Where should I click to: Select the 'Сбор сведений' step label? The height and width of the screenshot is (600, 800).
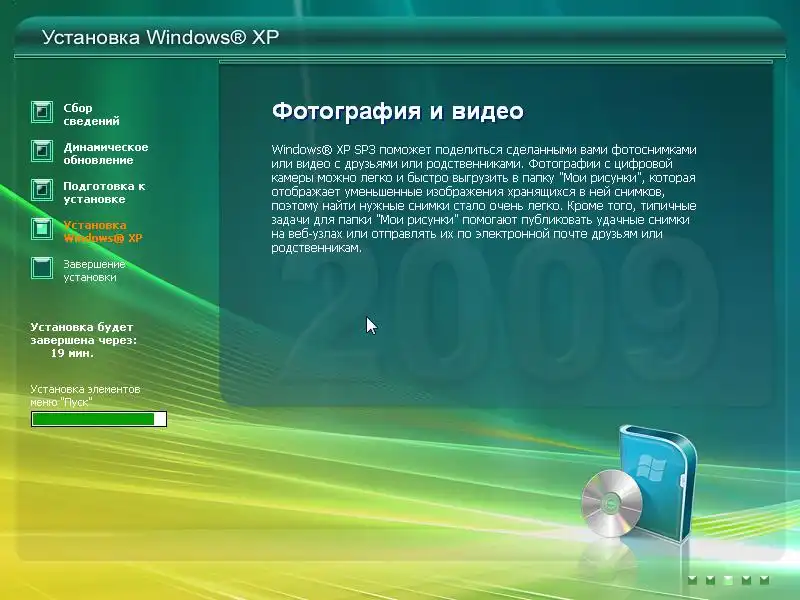point(91,115)
